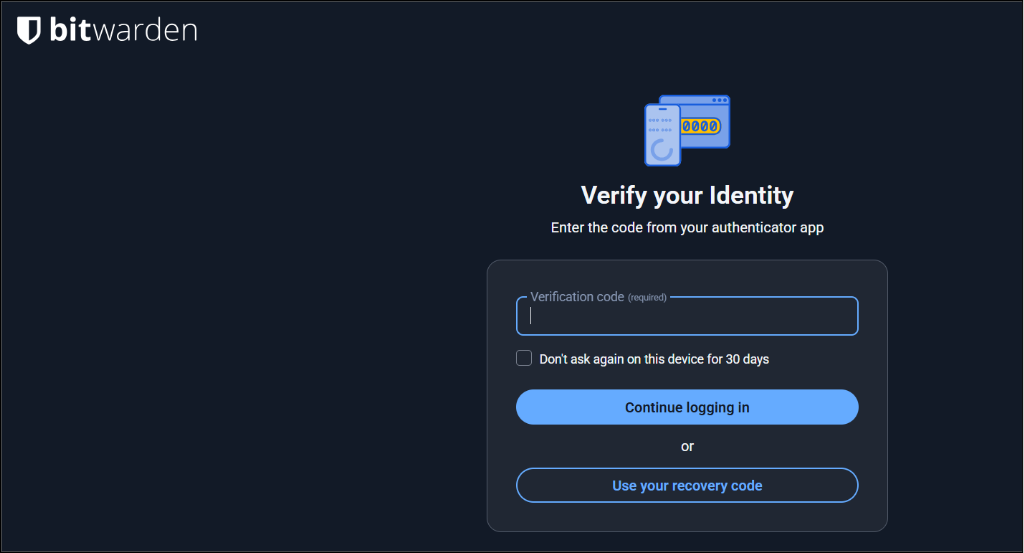Image resolution: width=1024 pixels, height=553 pixels.
Task: Click the "or" separator between the buttons
Action: point(687,446)
